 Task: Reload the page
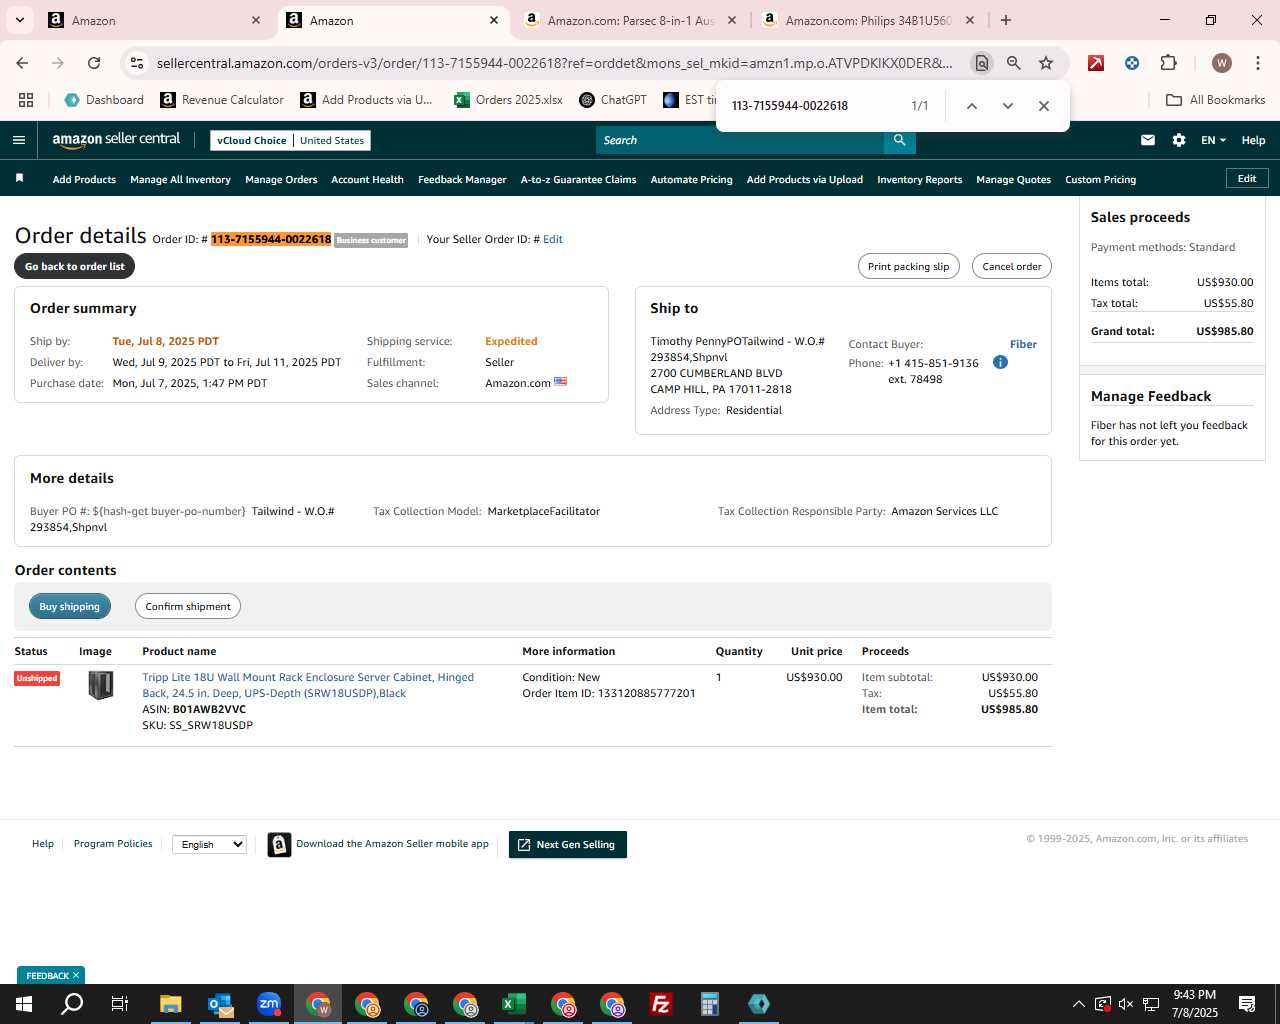94,63
